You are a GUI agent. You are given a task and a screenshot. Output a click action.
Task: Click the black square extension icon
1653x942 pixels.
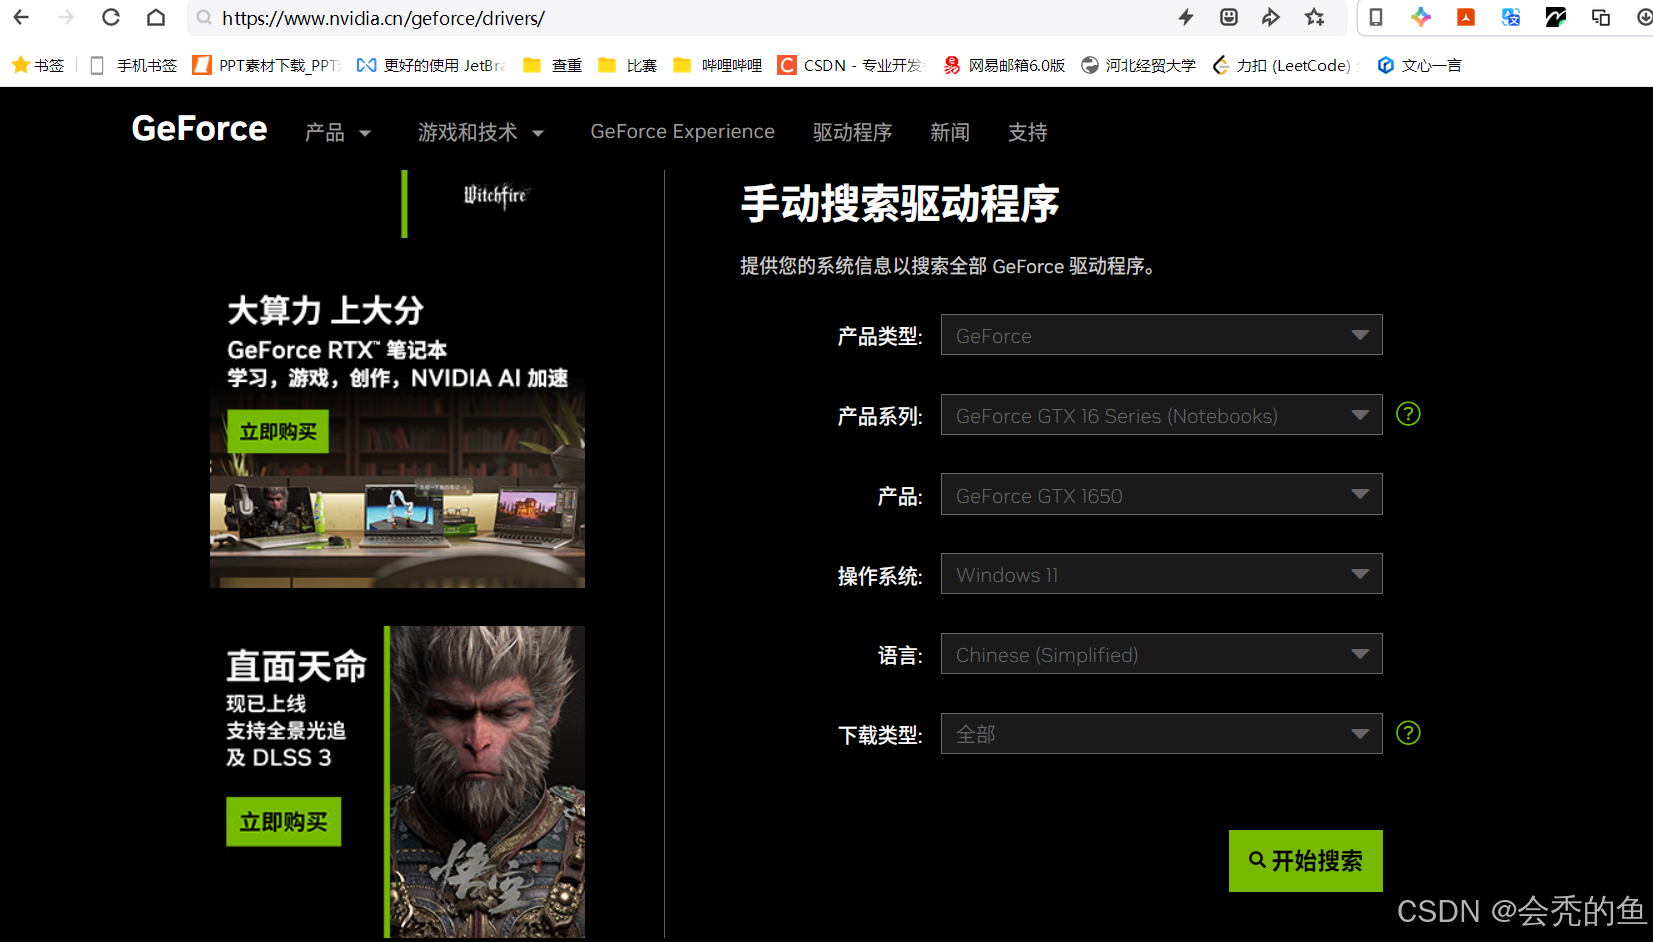1556,17
